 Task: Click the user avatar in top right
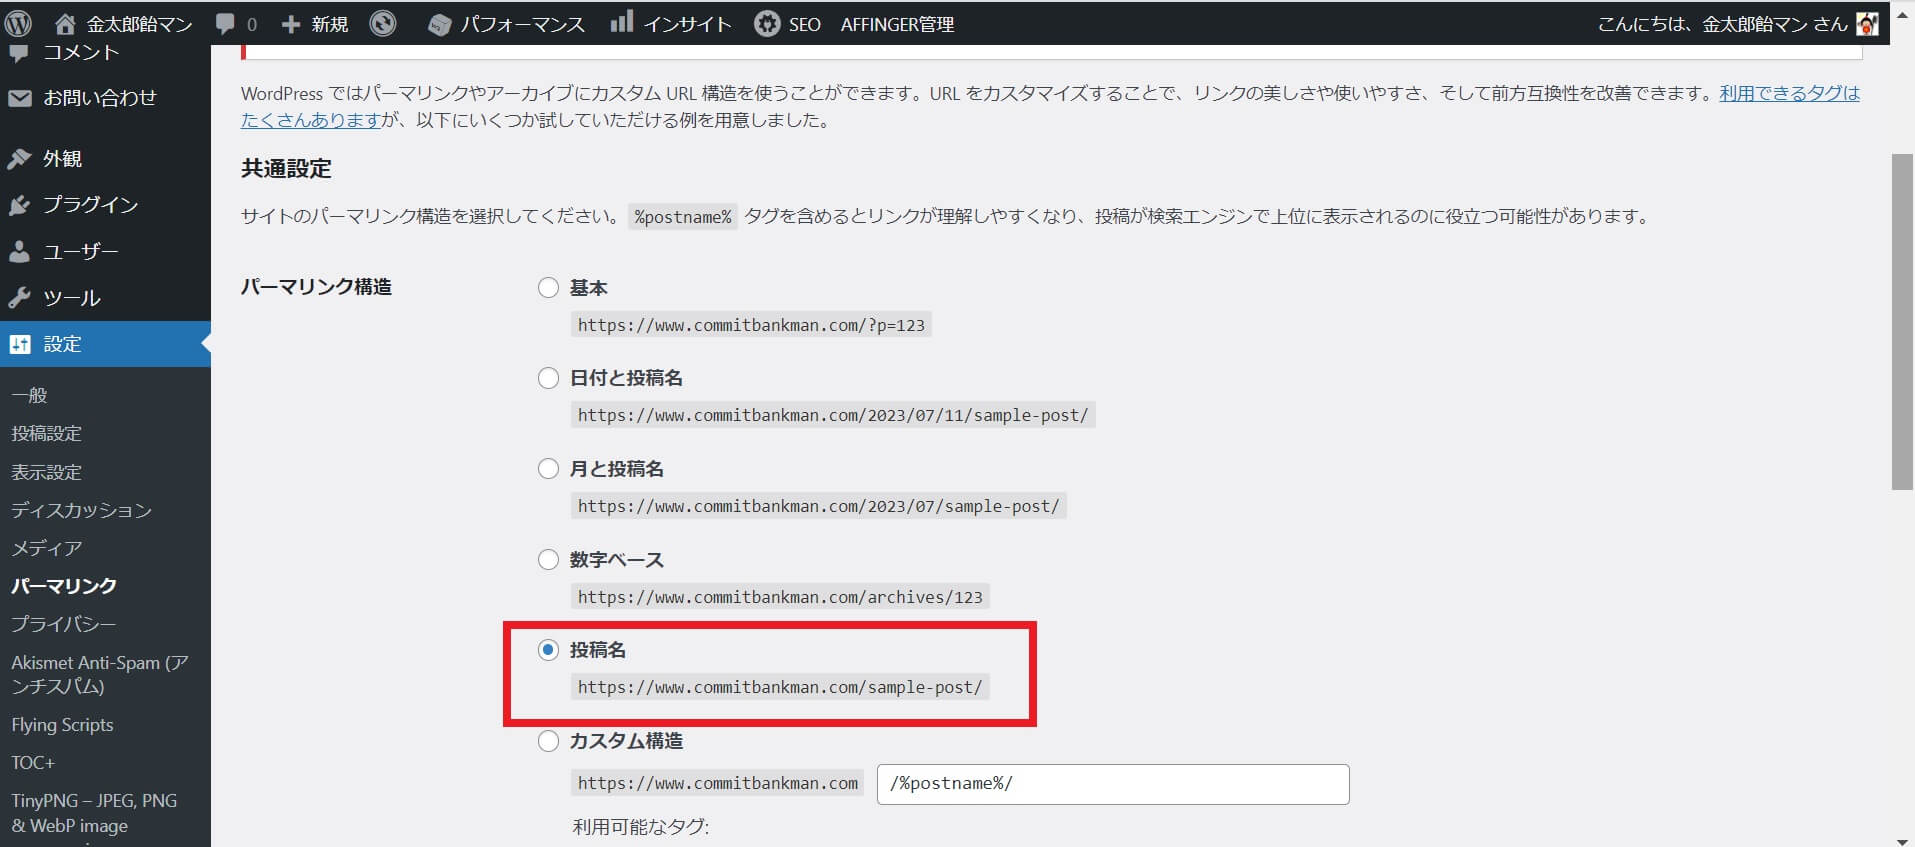tap(1866, 24)
